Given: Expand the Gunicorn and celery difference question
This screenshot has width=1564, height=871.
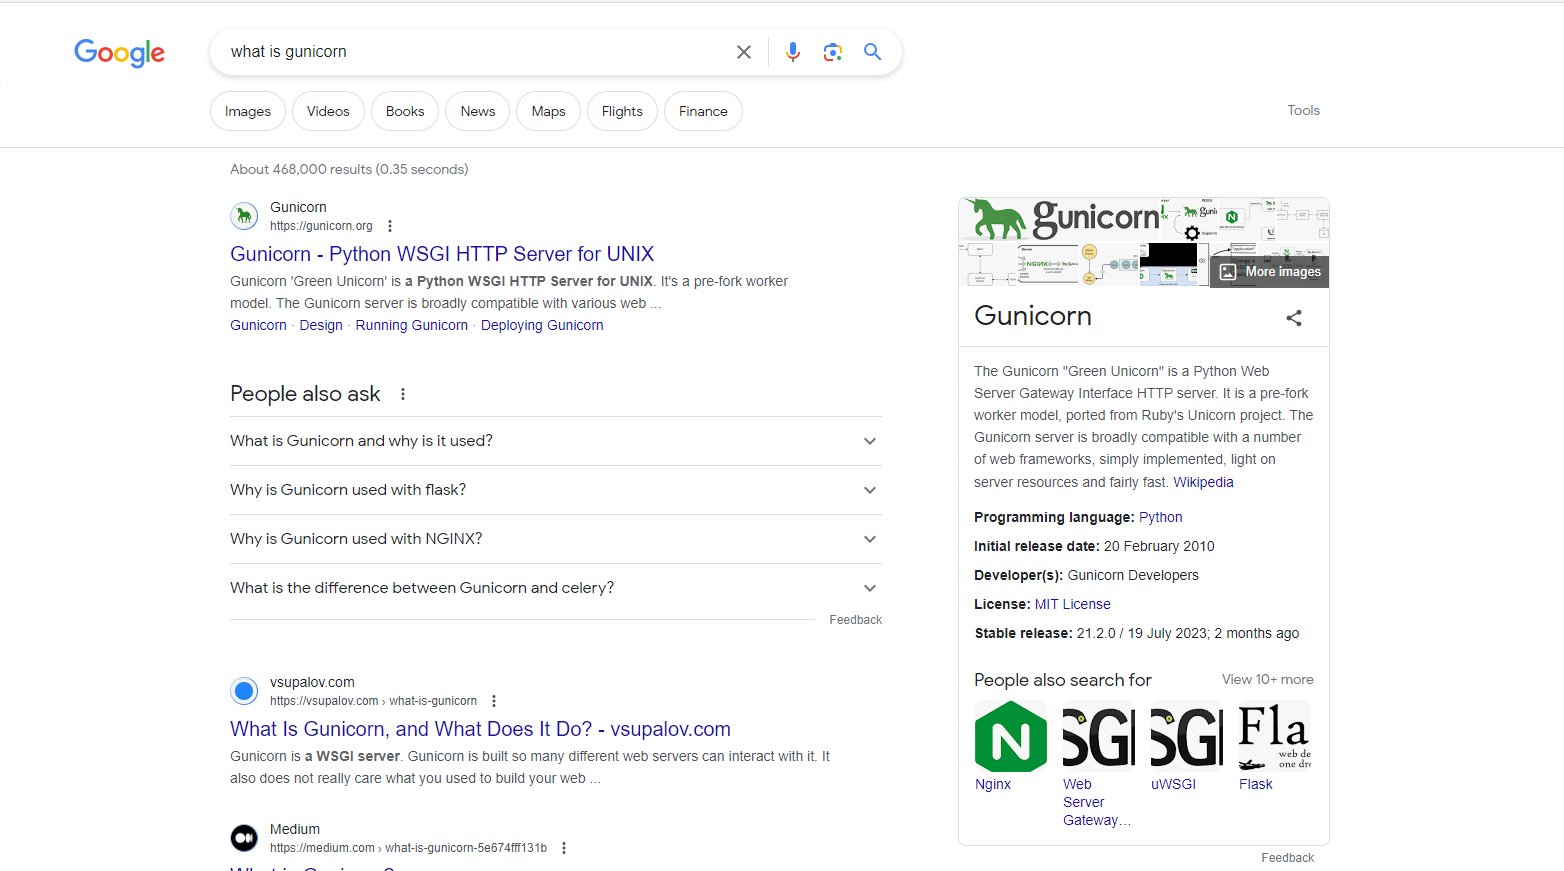Looking at the screenshot, I should click(555, 588).
